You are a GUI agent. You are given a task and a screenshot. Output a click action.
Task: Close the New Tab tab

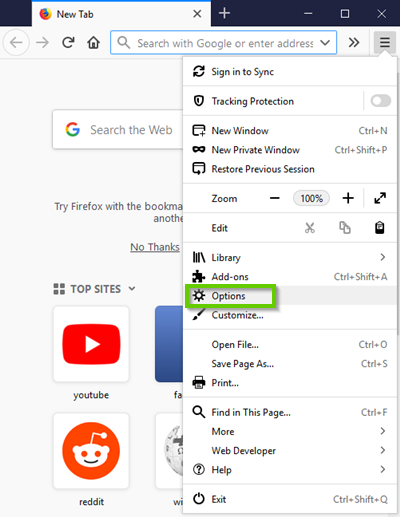click(197, 14)
